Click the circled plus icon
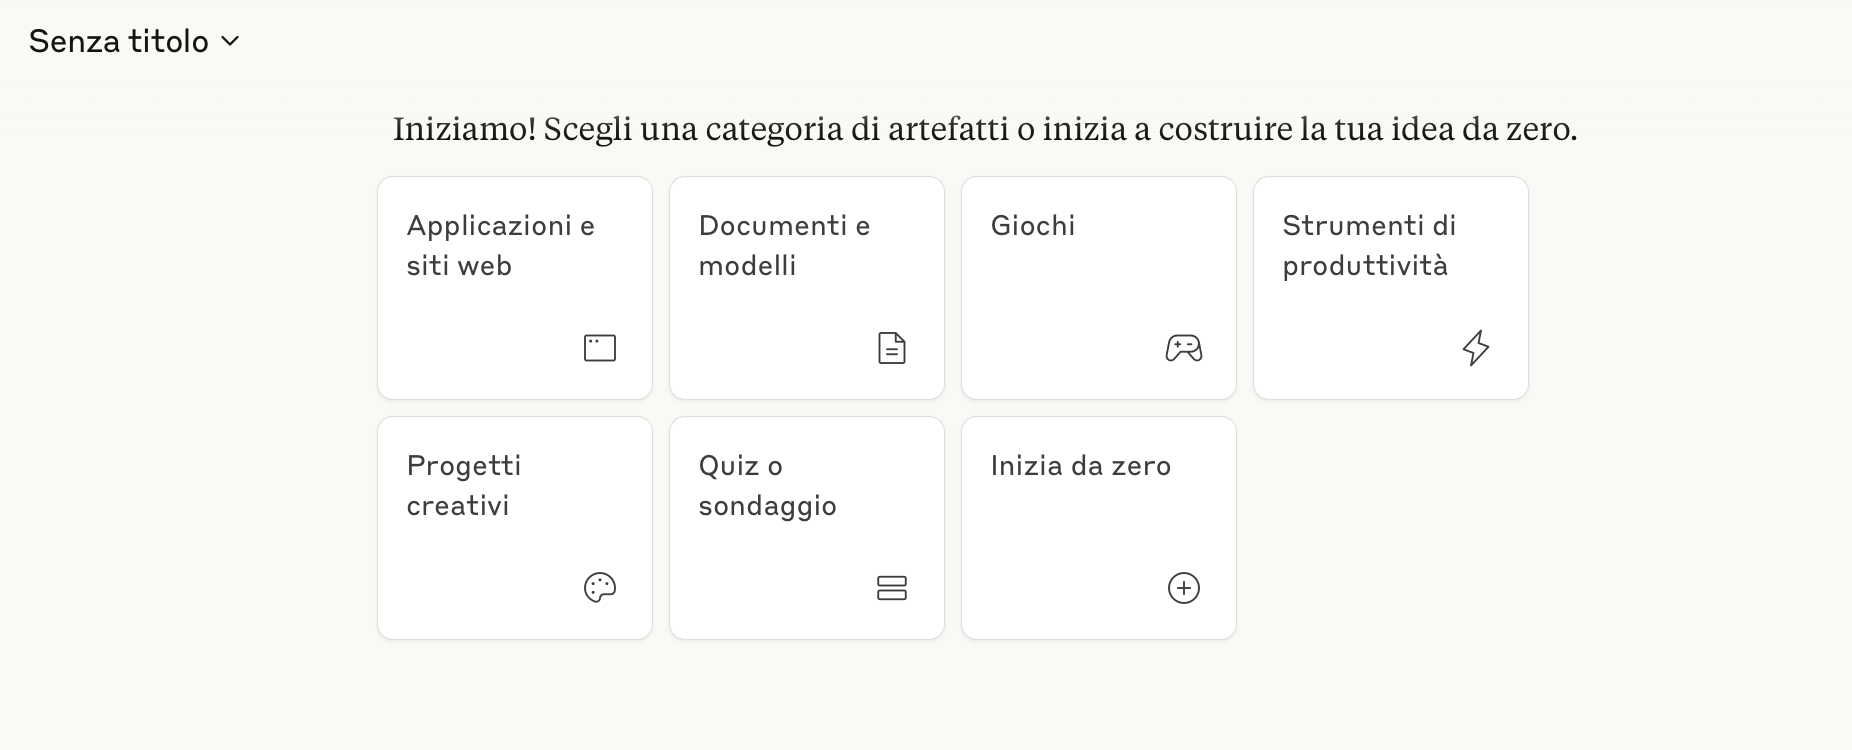 coord(1183,588)
